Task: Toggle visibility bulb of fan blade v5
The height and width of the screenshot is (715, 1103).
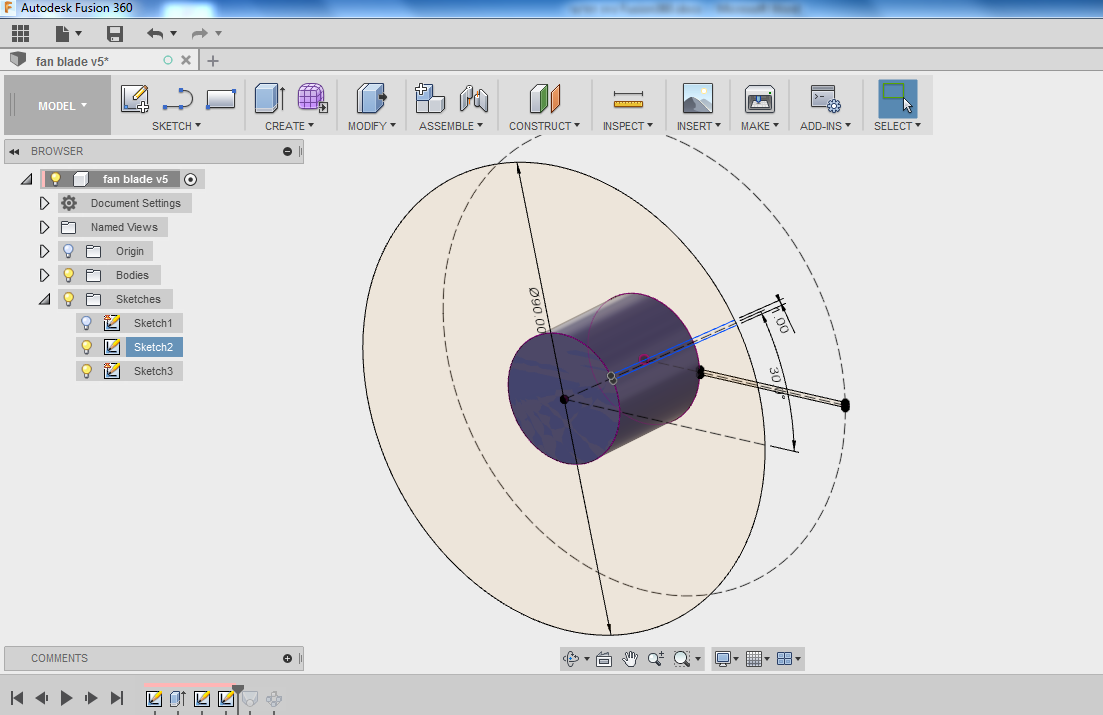Action: (x=56, y=179)
